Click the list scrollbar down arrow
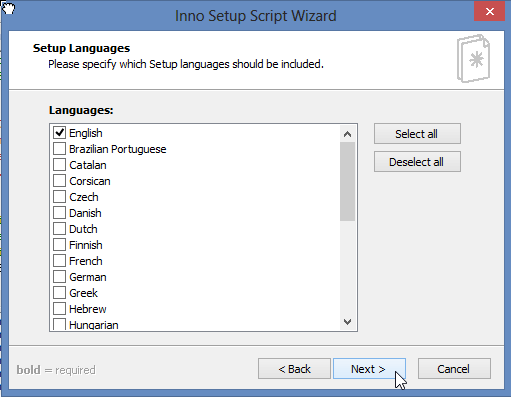511x397 pixels. tap(347, 322)
